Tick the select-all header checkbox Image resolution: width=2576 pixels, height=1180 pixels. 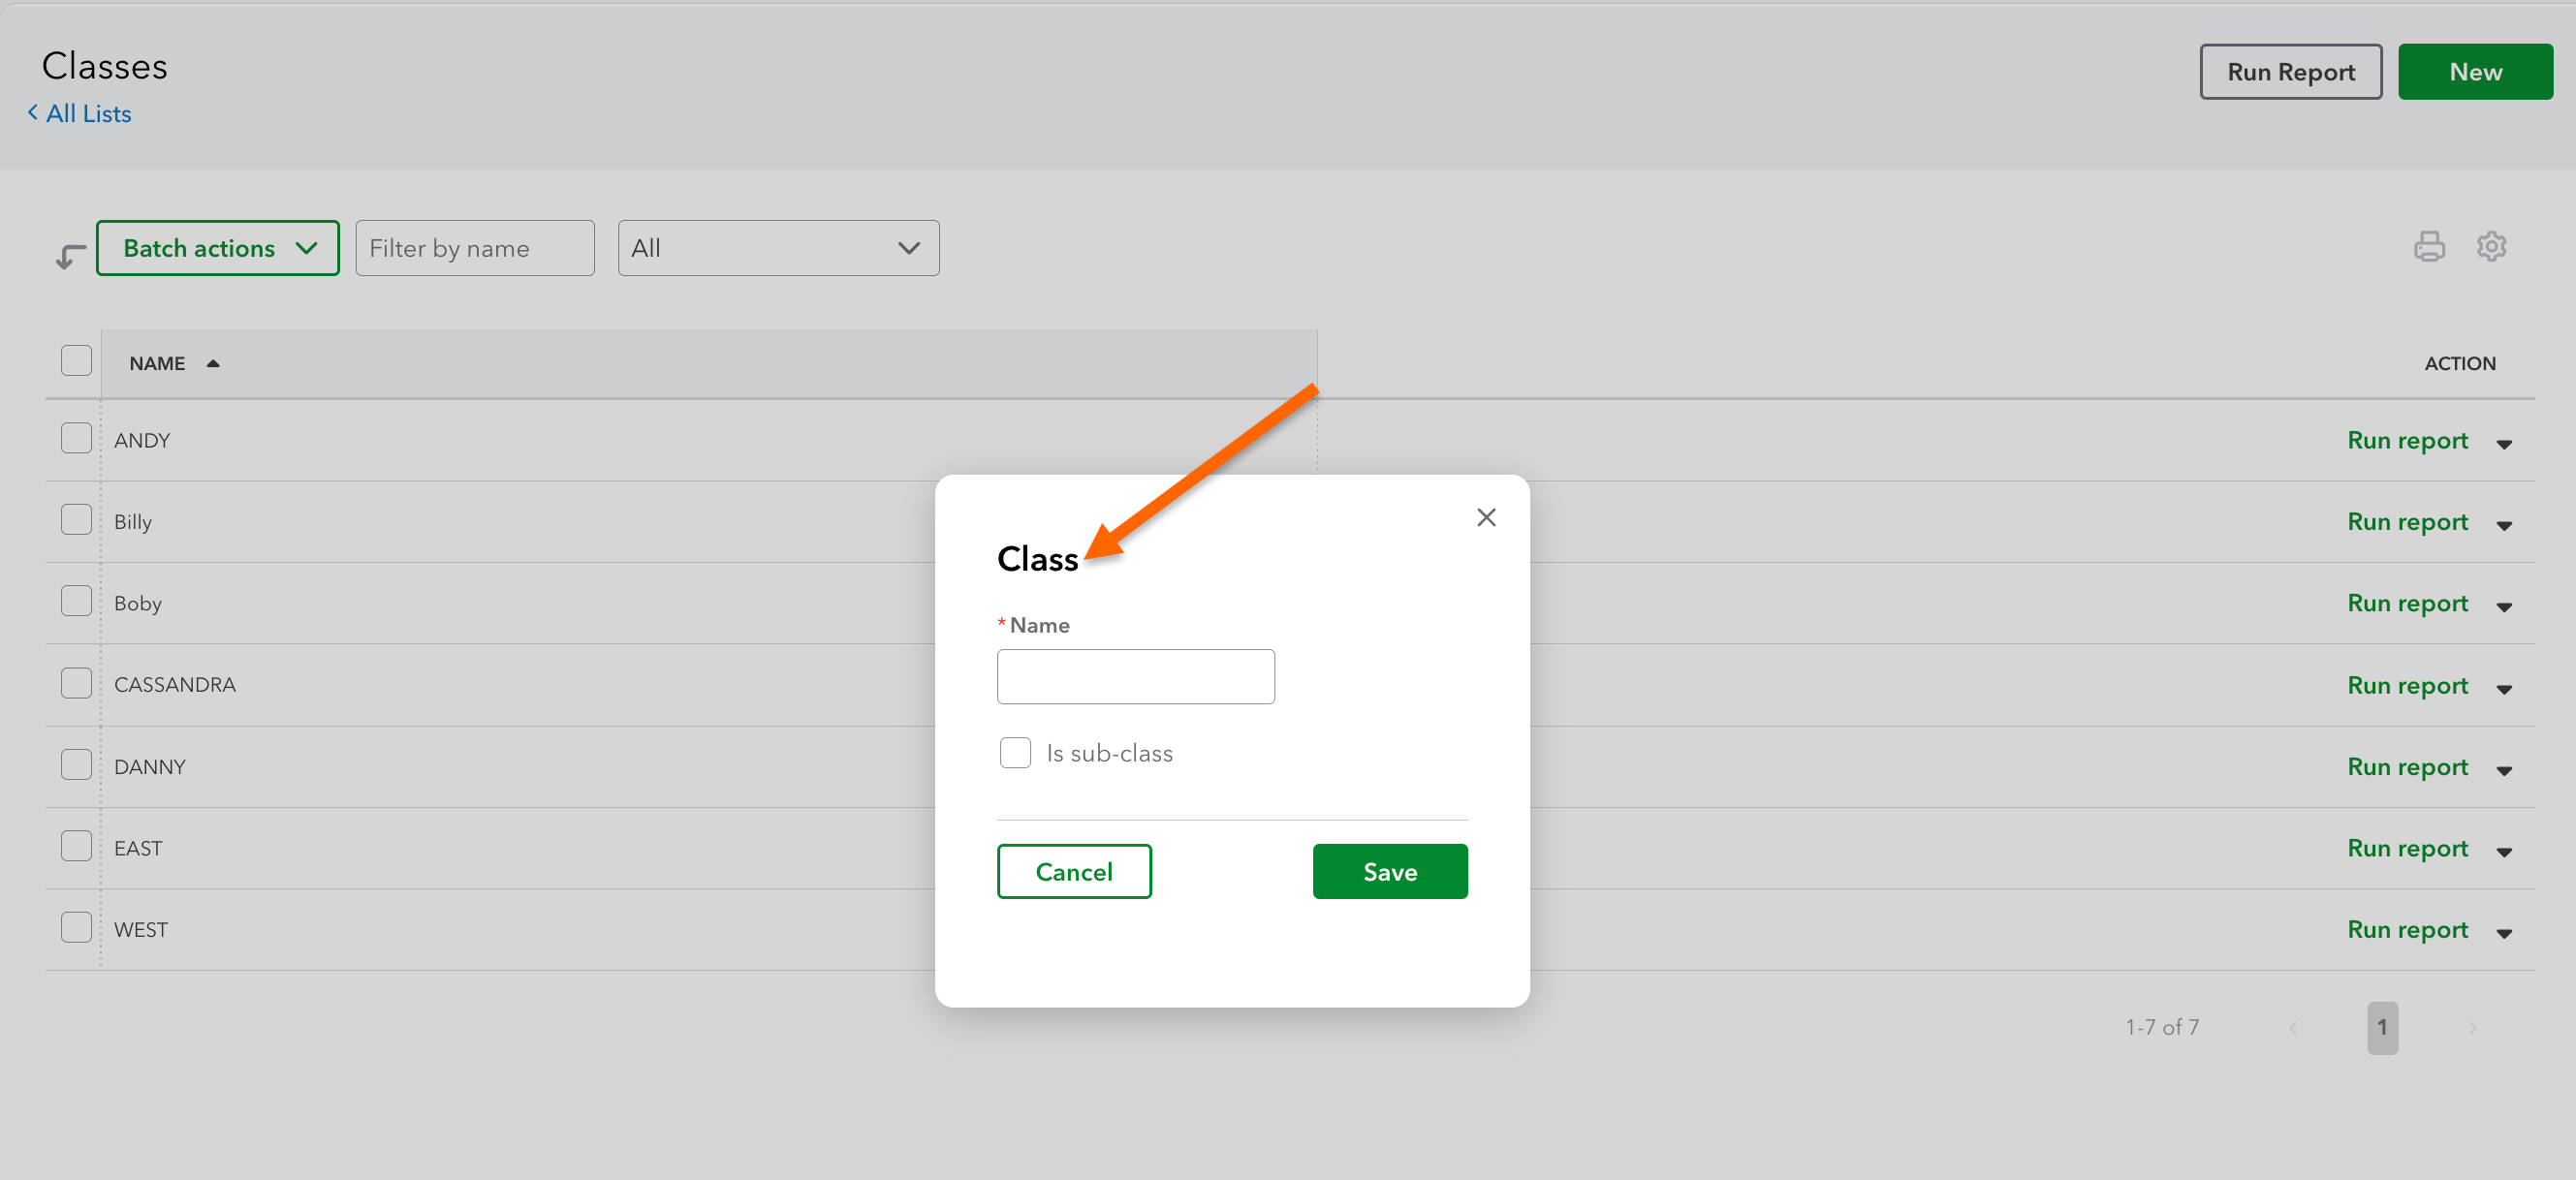(x=76, y=361)
